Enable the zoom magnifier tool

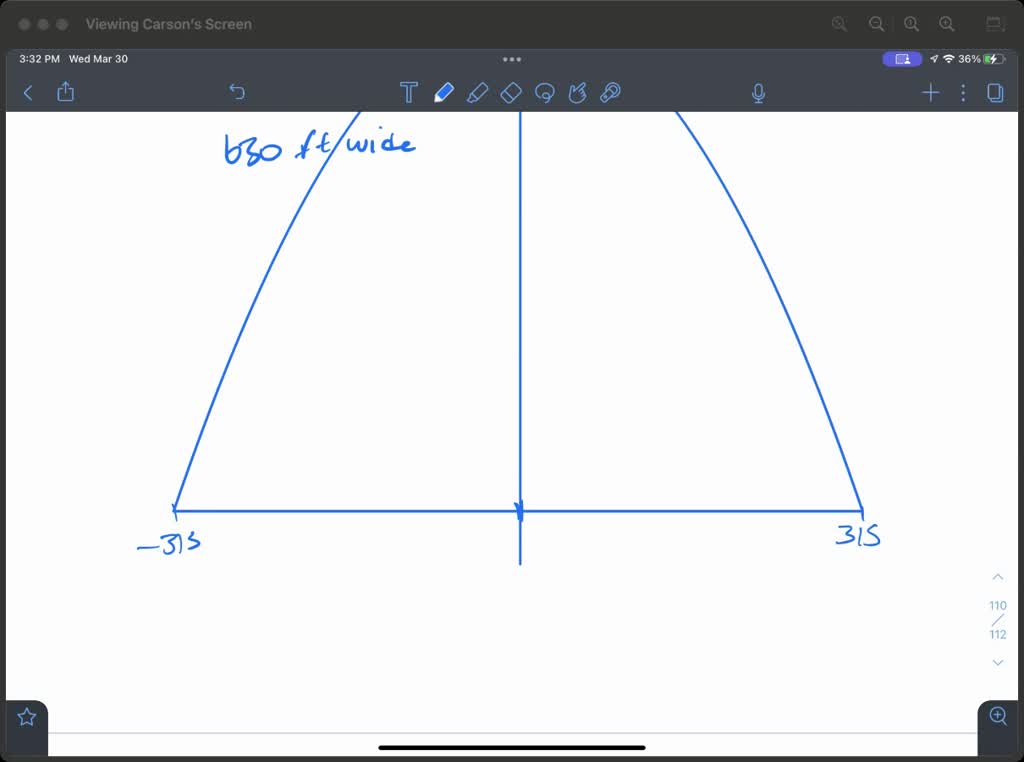[997, 716]
